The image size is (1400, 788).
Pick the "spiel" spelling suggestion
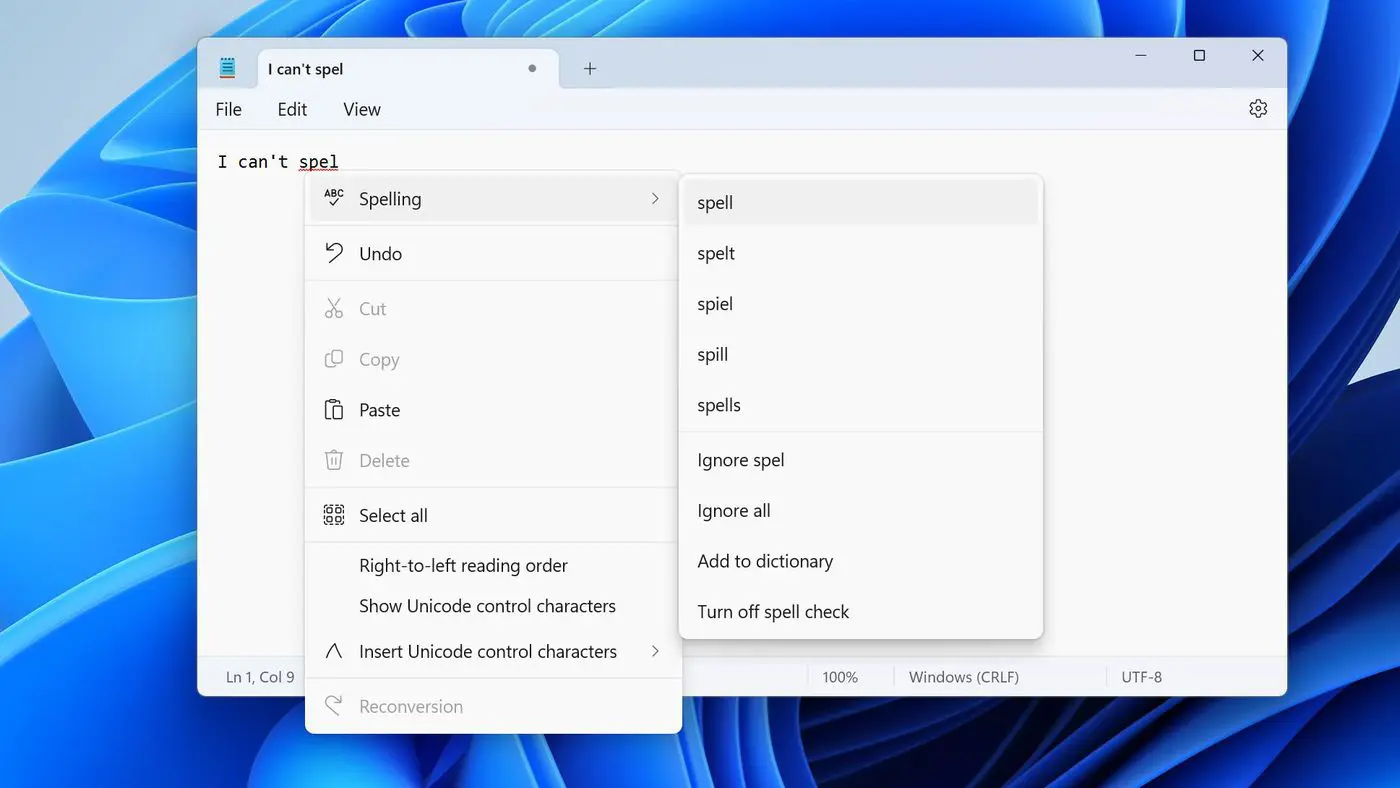pyautogui.click(x=861, y=304)
